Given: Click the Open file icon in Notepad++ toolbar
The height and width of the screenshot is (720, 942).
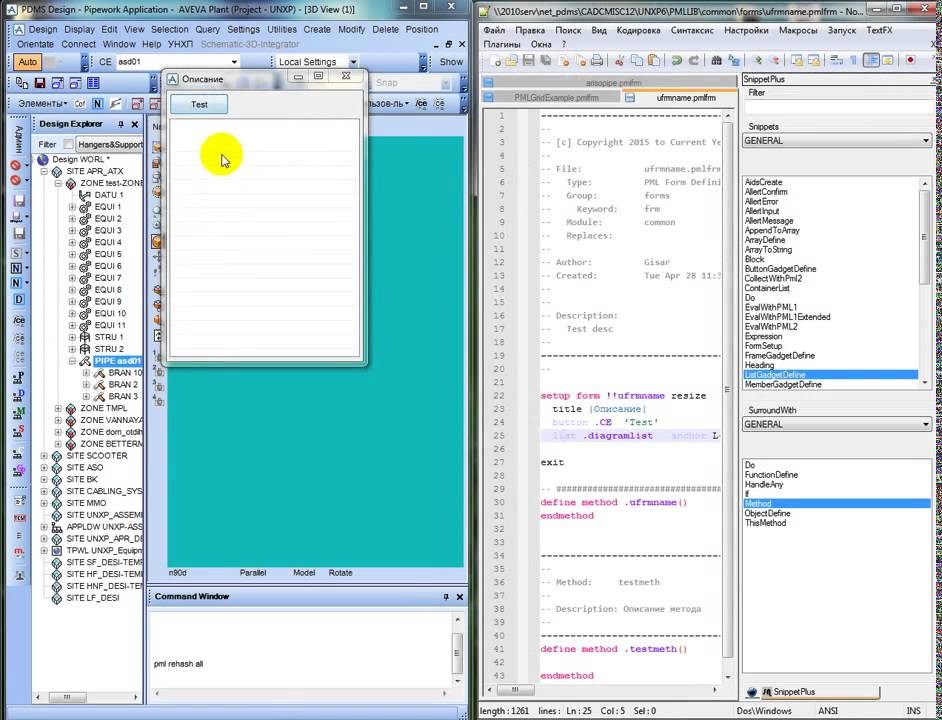Looking at the screenshot, I should pyautogui.click(x=511, y=60).
